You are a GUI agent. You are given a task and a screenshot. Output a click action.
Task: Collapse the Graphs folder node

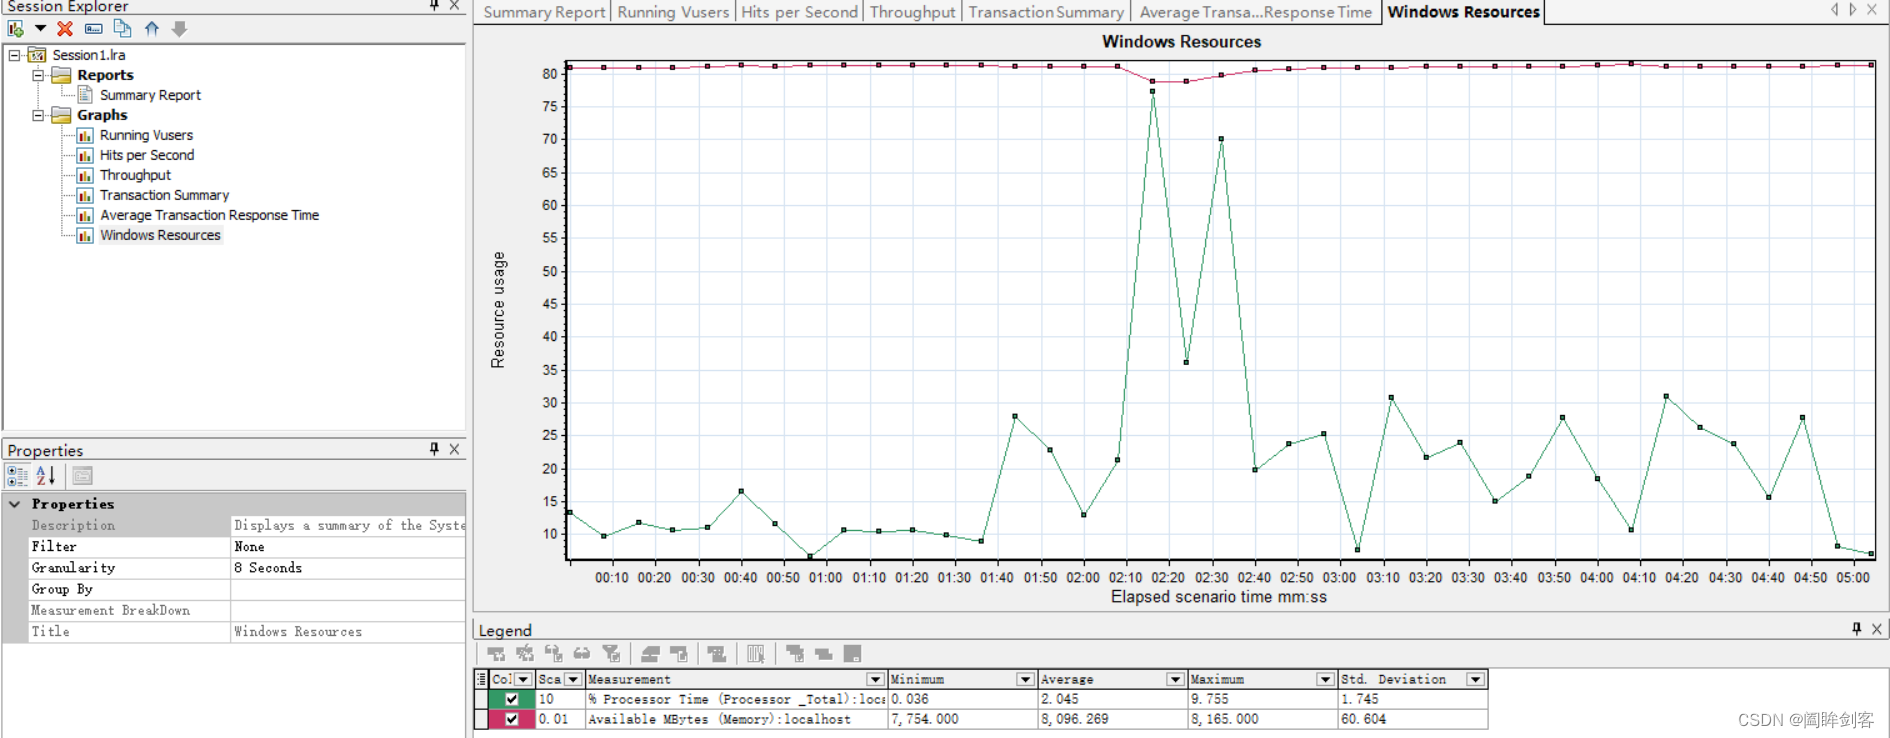(x=38, y=115)
